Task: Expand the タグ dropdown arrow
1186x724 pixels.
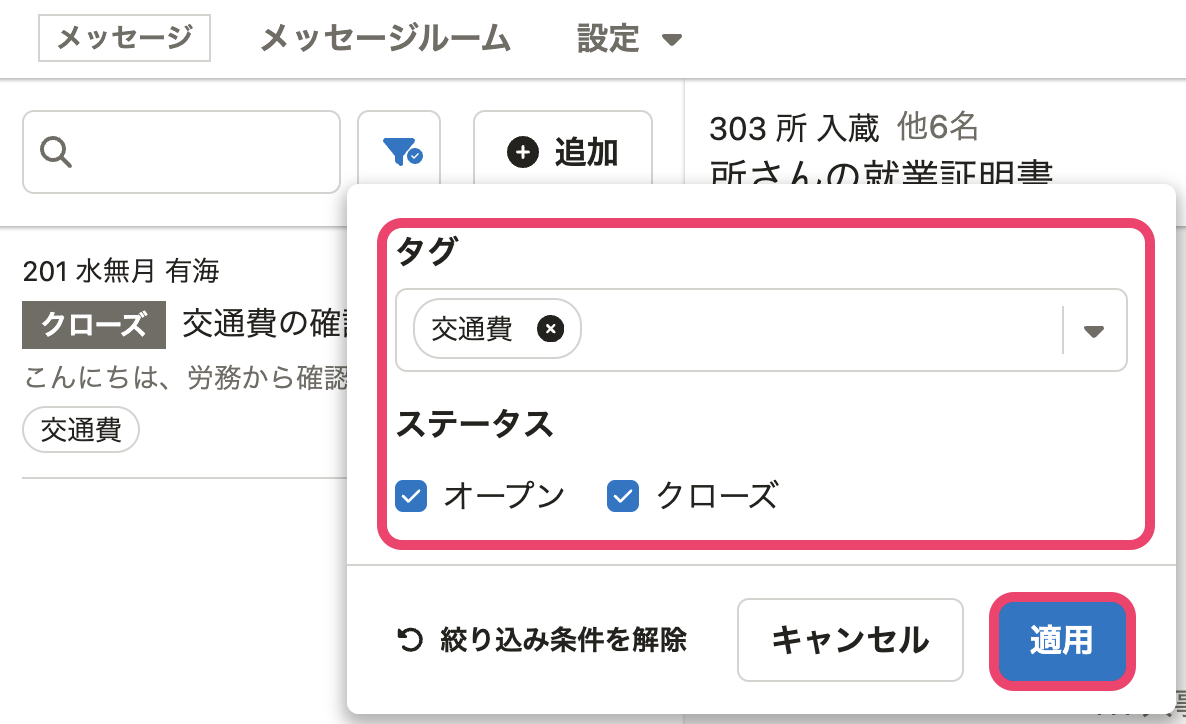Action: pos(1094,331)
